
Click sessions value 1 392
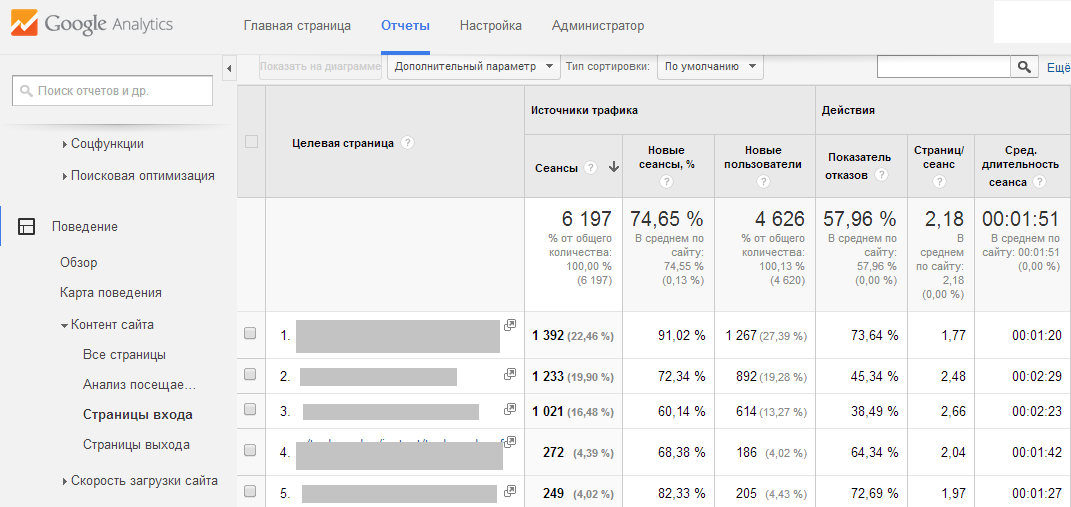(548, 335)
